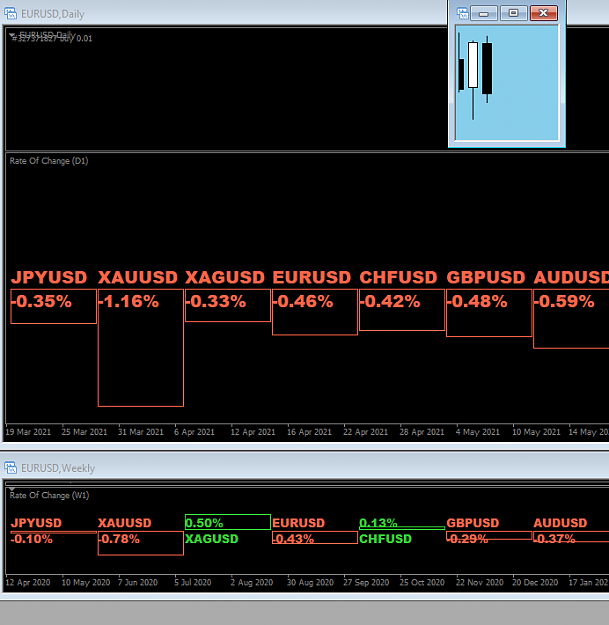Click AUDUSD label in the W1 panel

point(560,523)
